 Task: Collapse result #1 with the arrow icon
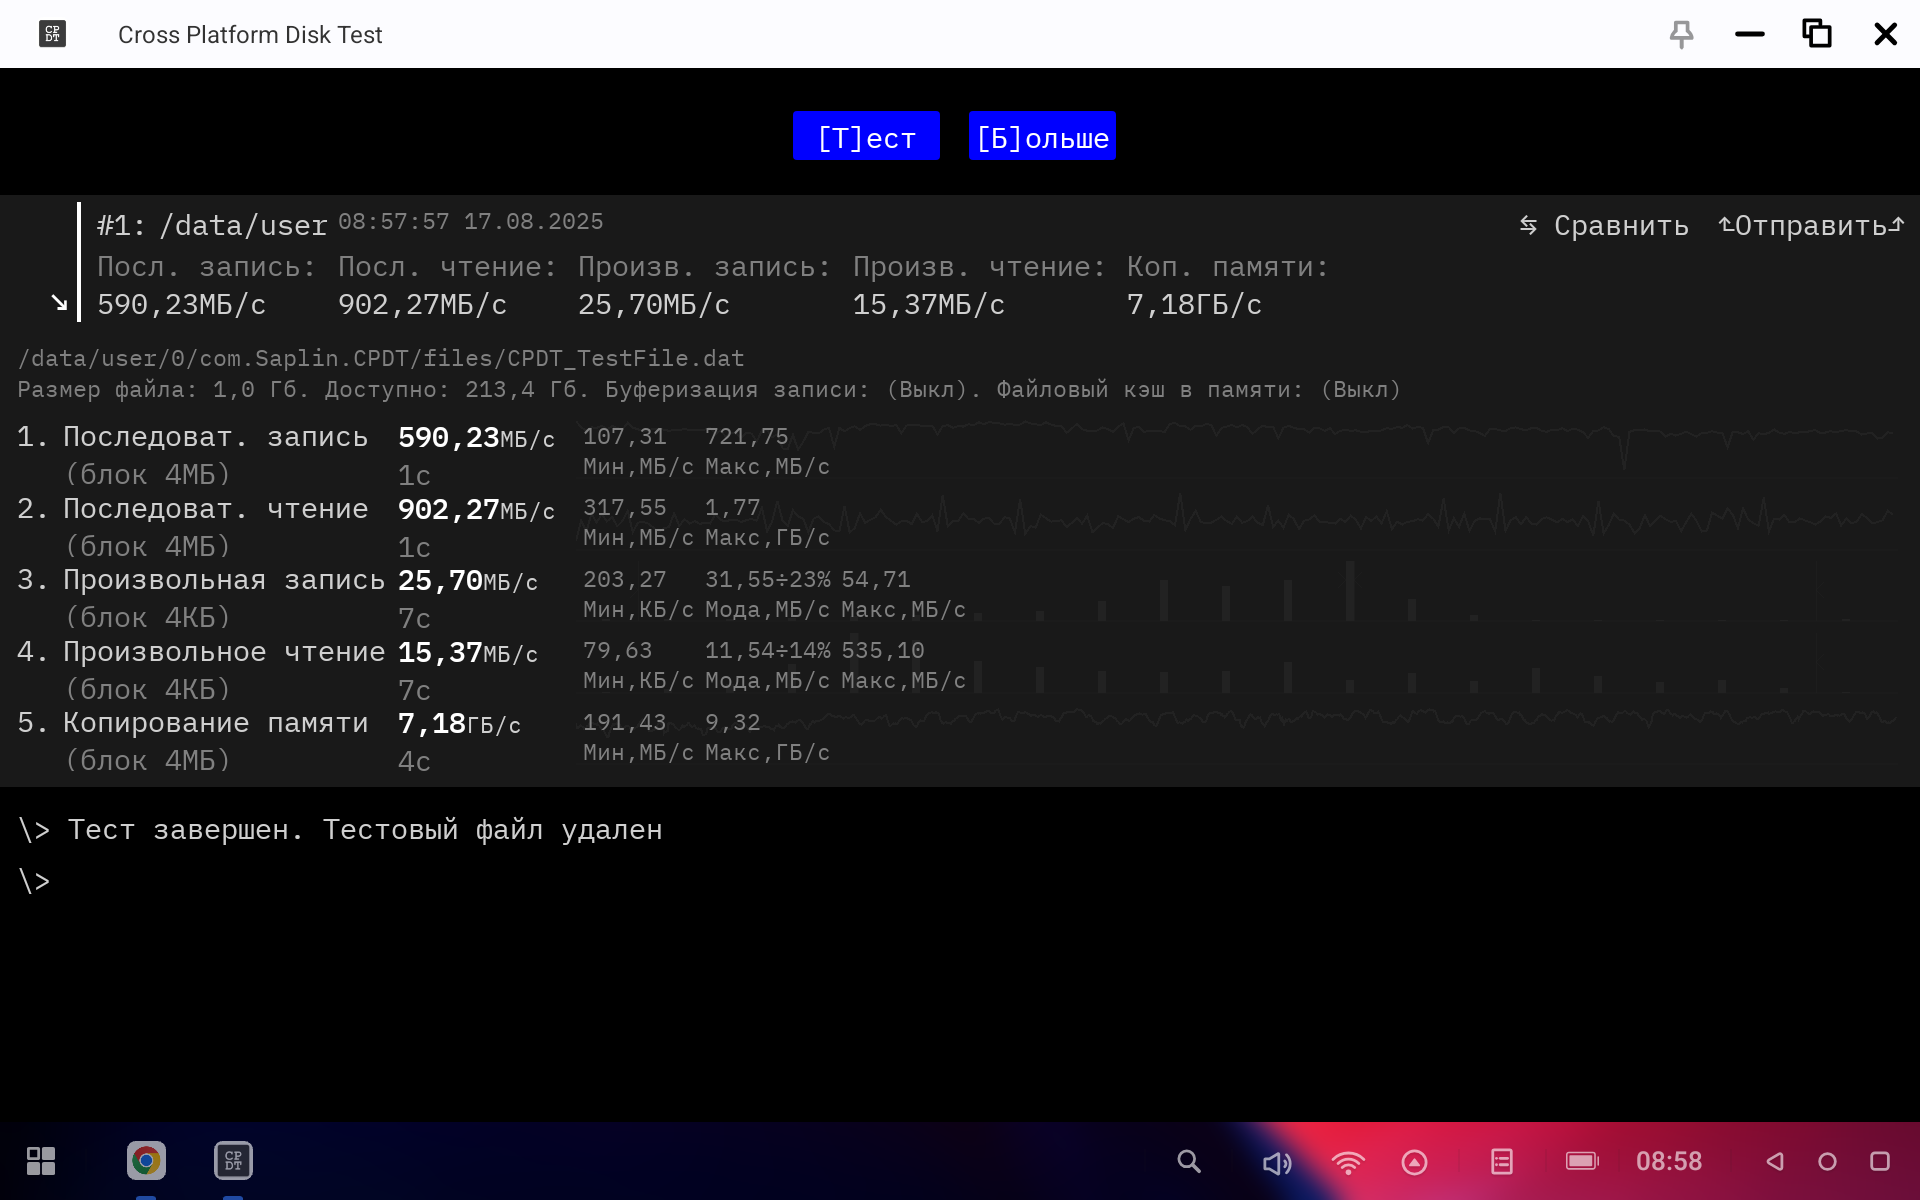[x=59, y=303]
